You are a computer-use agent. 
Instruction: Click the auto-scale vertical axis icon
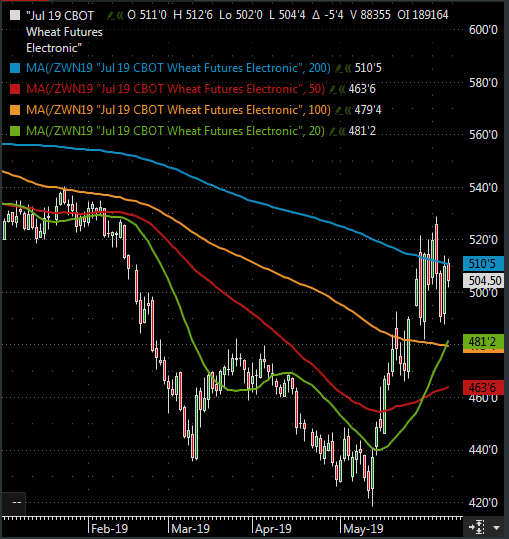coord(477,527)
